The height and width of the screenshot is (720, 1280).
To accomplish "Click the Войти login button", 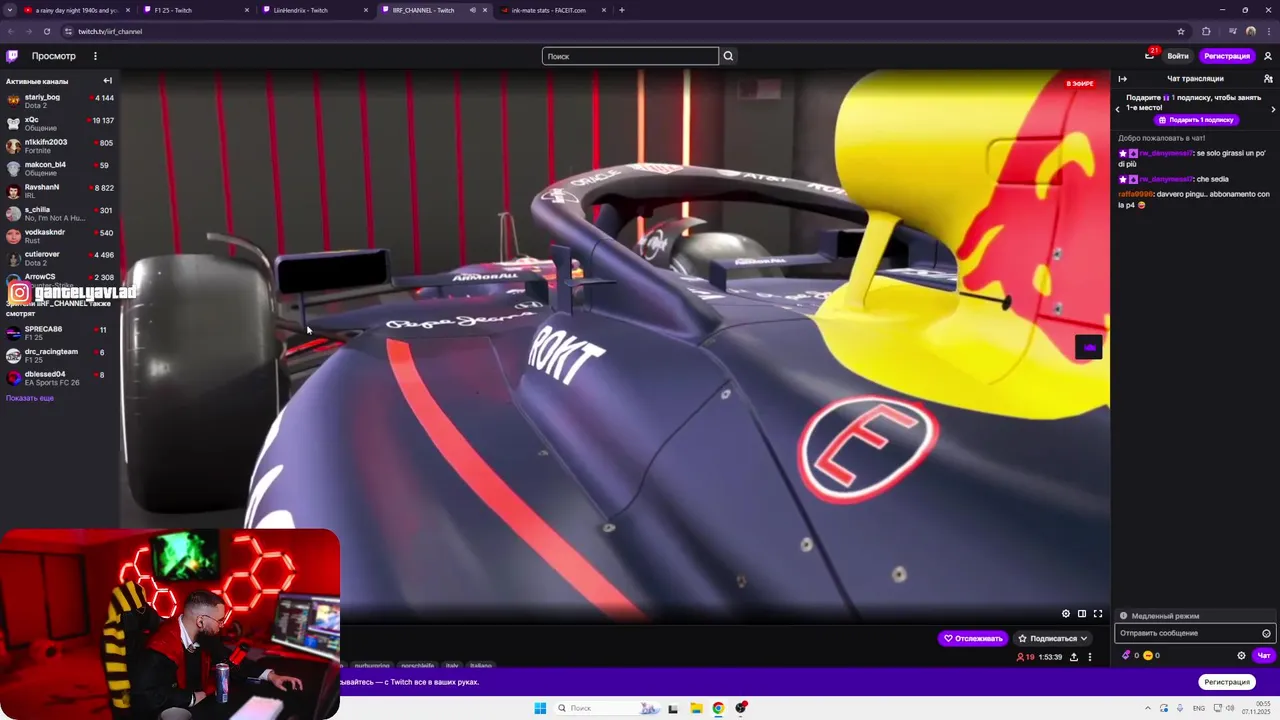I will [1178, 56].
